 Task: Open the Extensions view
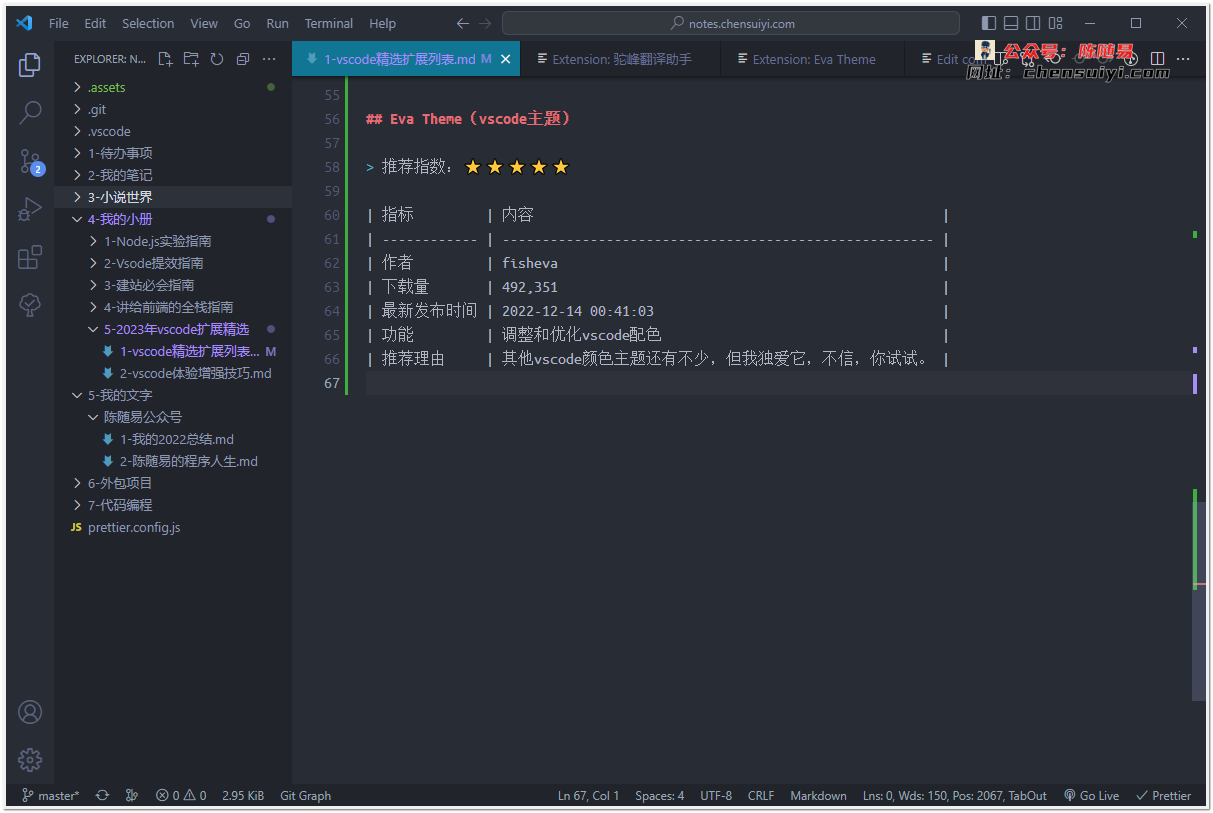click(x=29, y=257)
